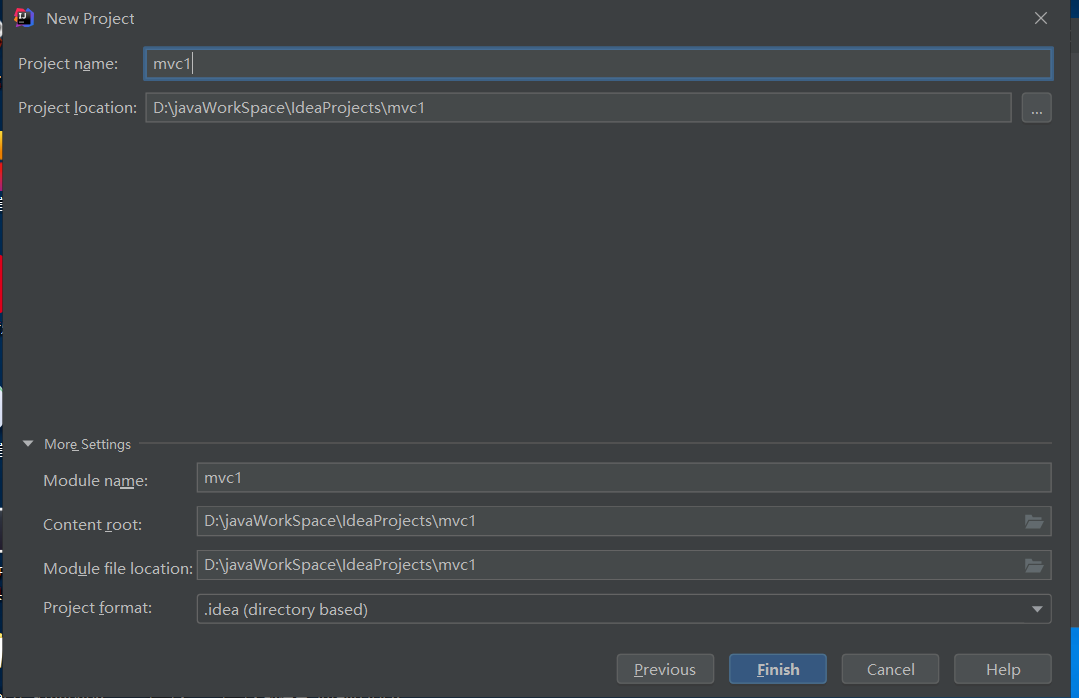Focus the Project name field

coord(598,63)
